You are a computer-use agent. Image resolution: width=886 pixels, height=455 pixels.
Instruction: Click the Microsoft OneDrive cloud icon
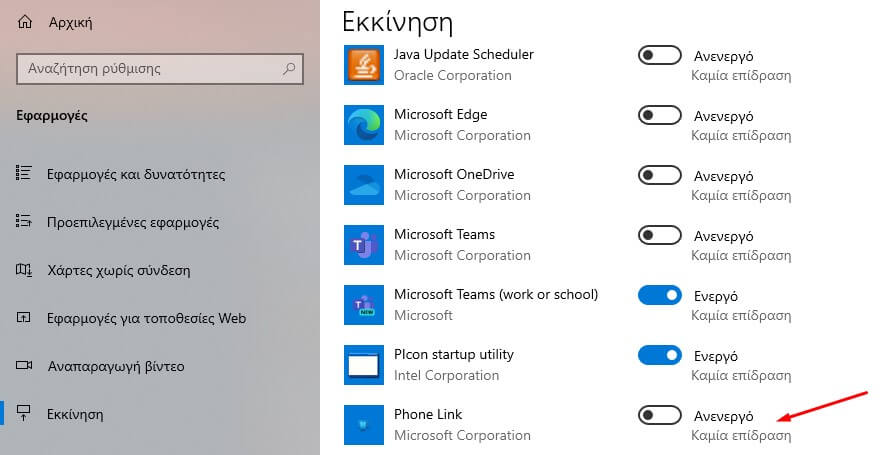(x=363, y=185)
